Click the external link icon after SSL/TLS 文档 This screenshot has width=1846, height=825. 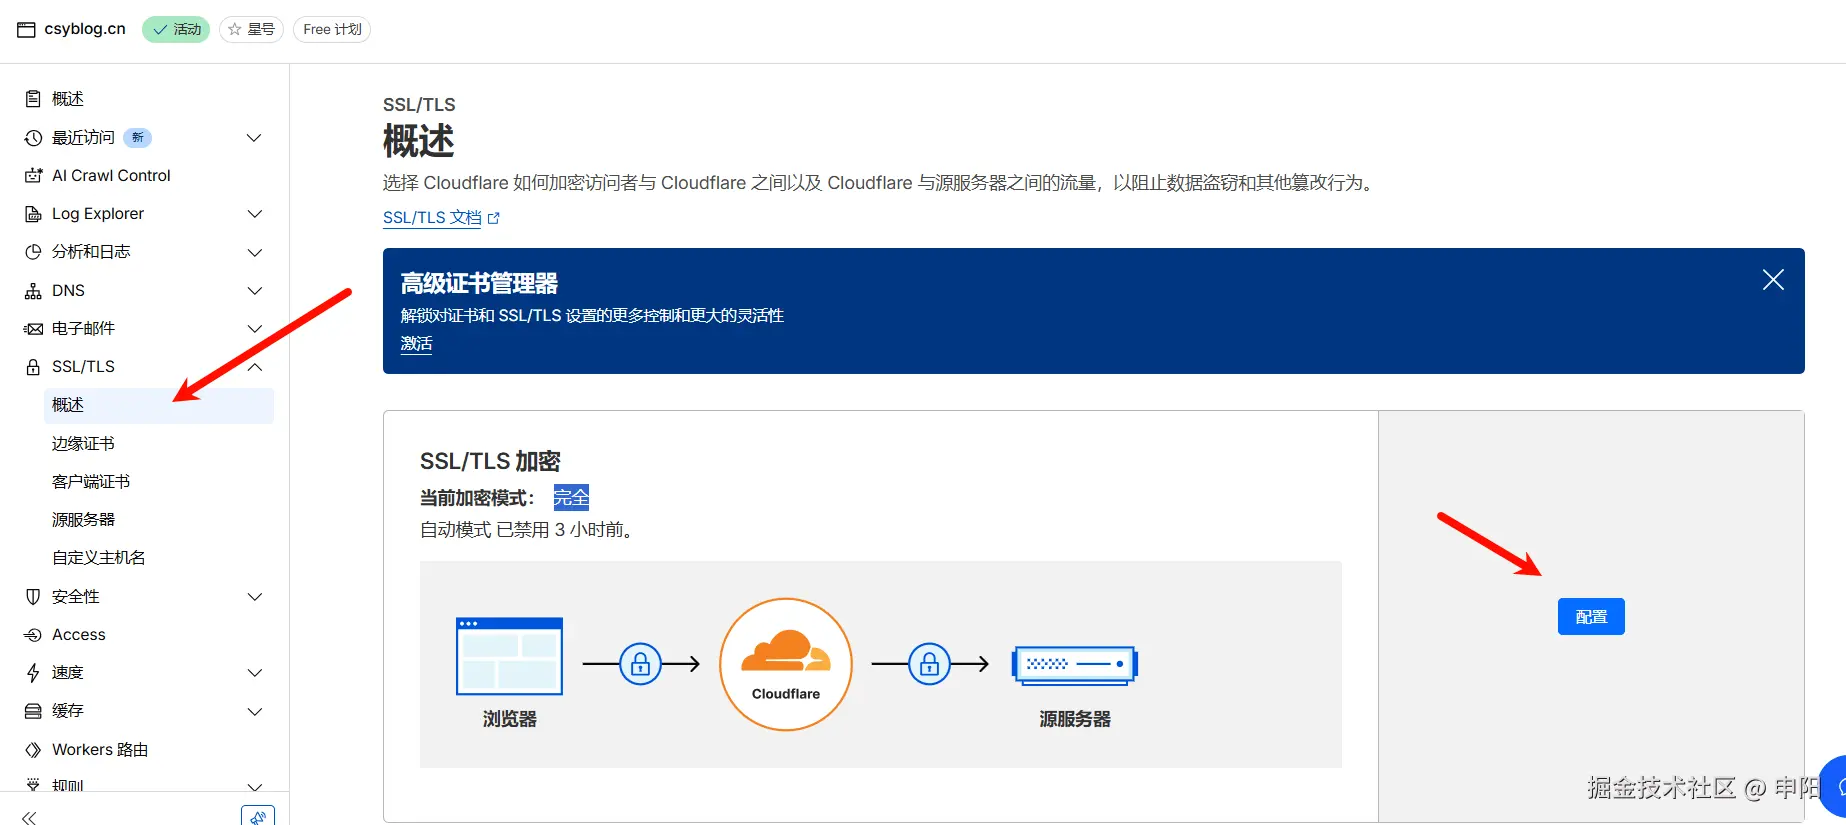[493, 218]
